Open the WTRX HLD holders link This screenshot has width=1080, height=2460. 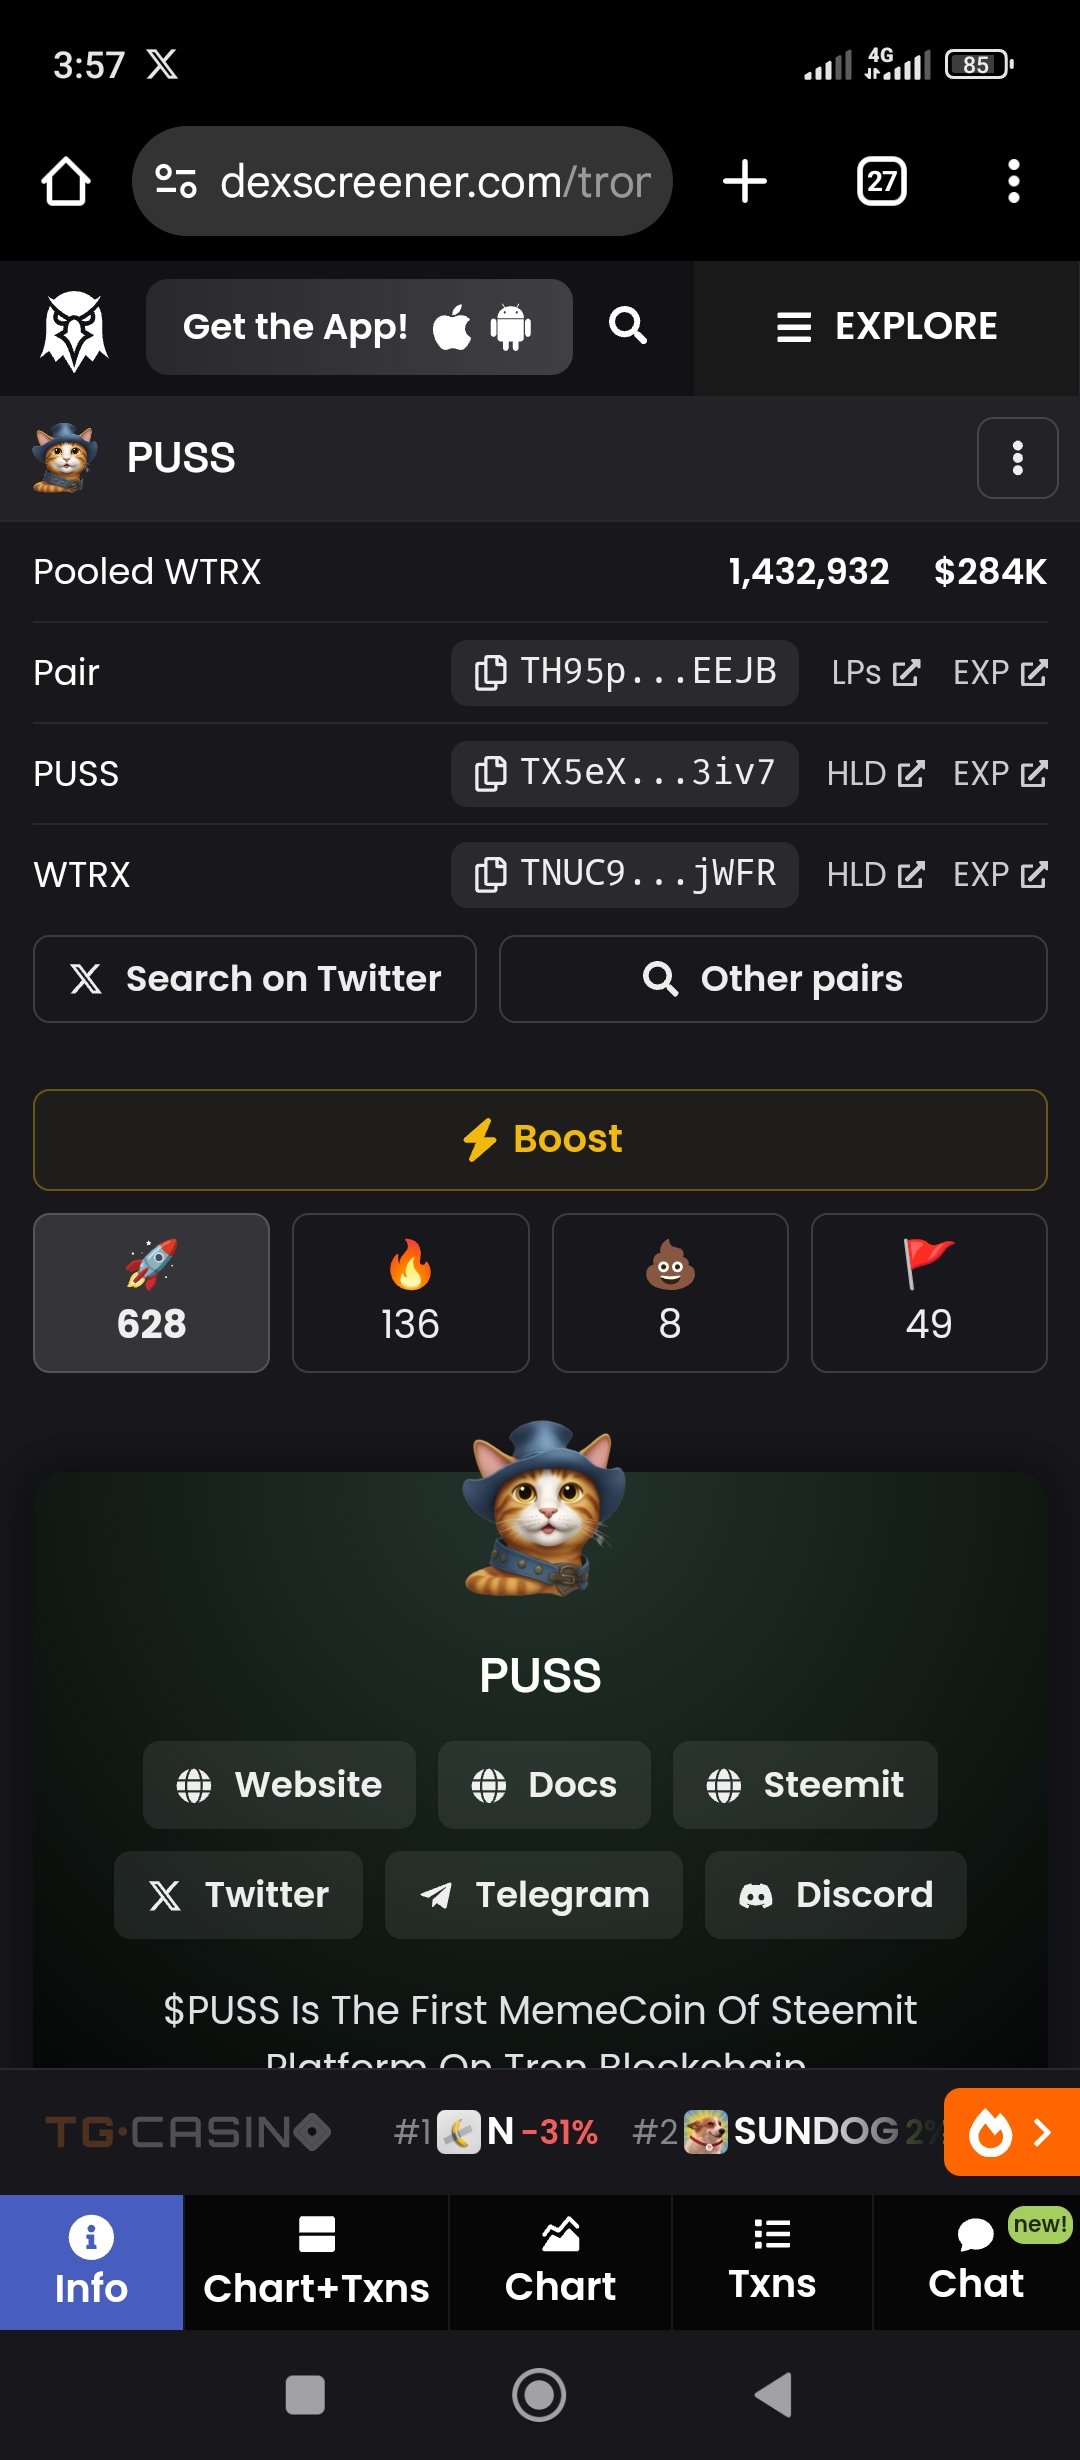click(x=875, y=874)
